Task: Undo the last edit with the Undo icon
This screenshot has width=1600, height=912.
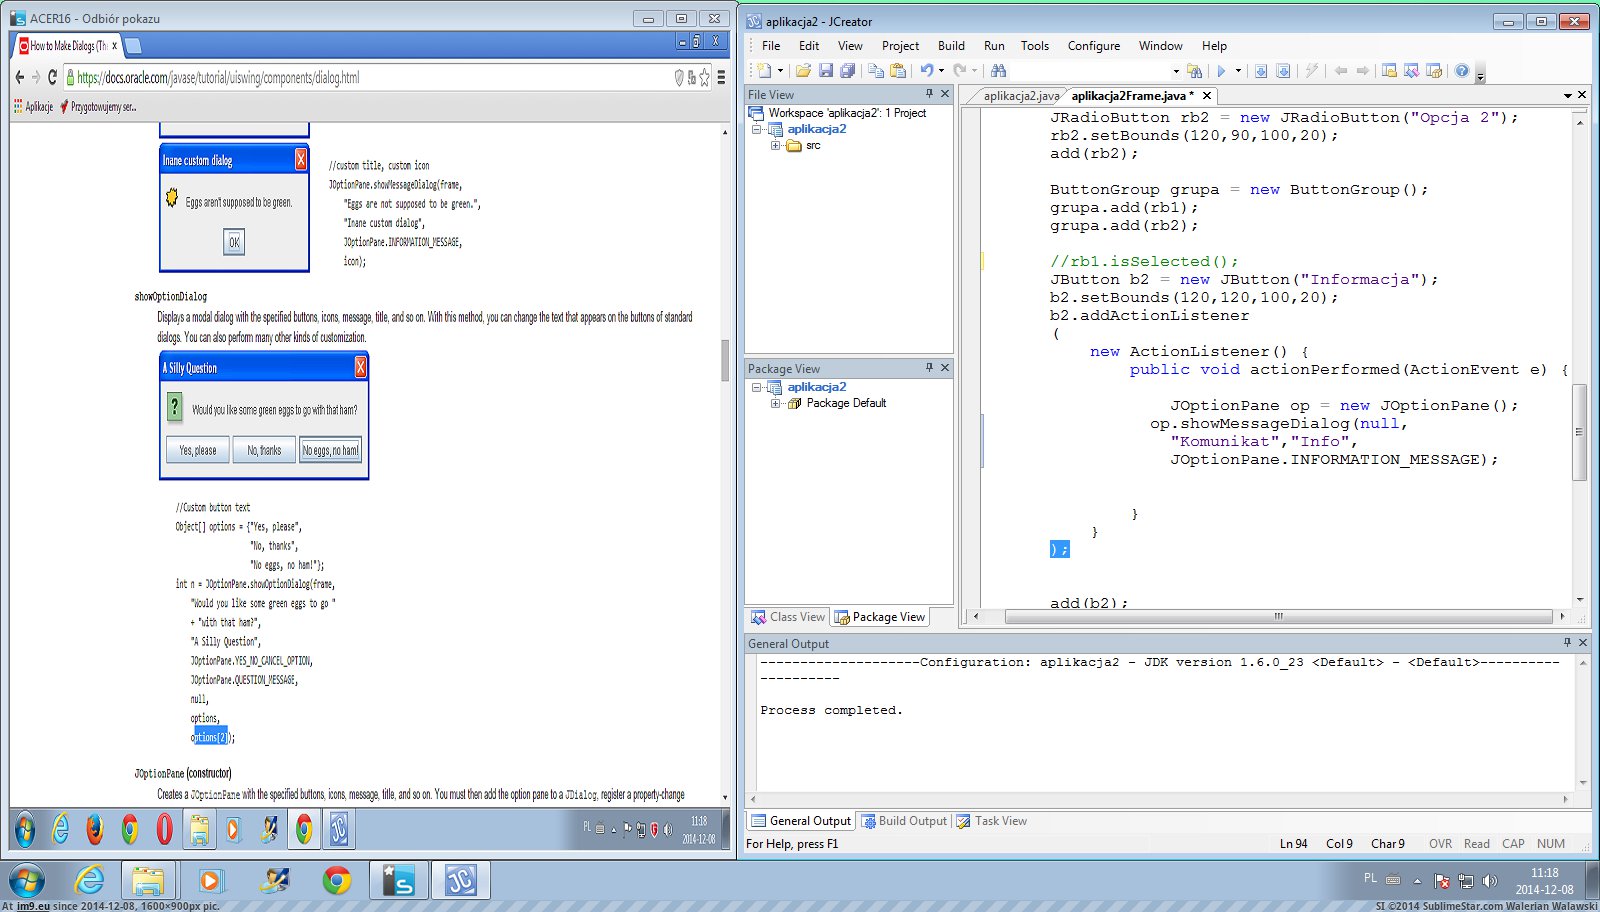Action: [927, 70]
